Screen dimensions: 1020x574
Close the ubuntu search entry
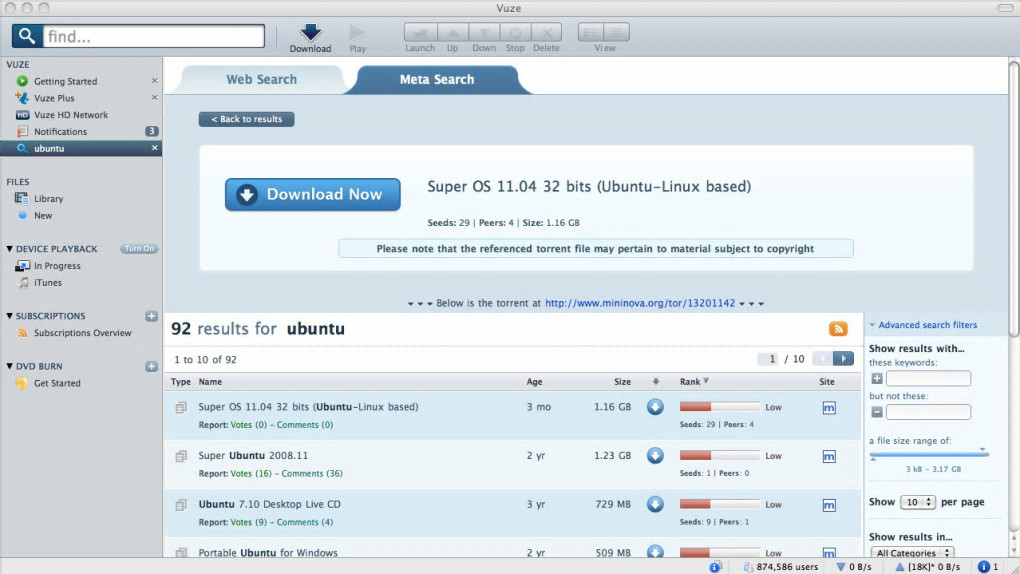click(154, 148)
